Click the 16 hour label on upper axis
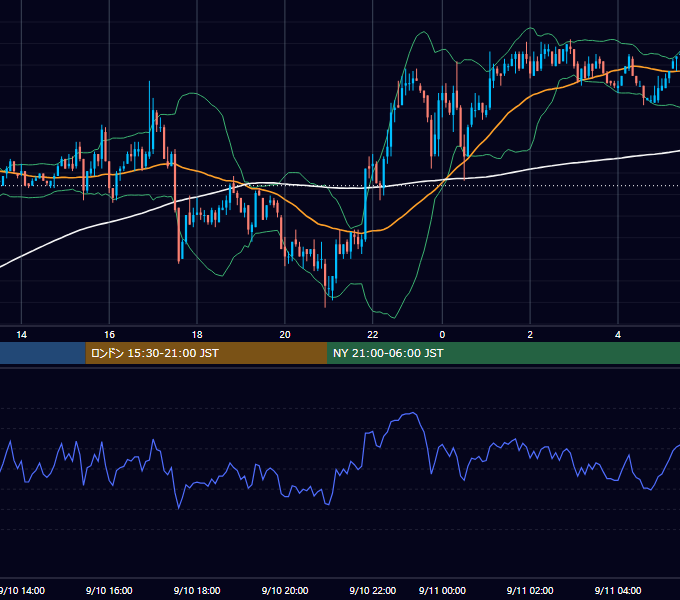 (x=109, y=335)
